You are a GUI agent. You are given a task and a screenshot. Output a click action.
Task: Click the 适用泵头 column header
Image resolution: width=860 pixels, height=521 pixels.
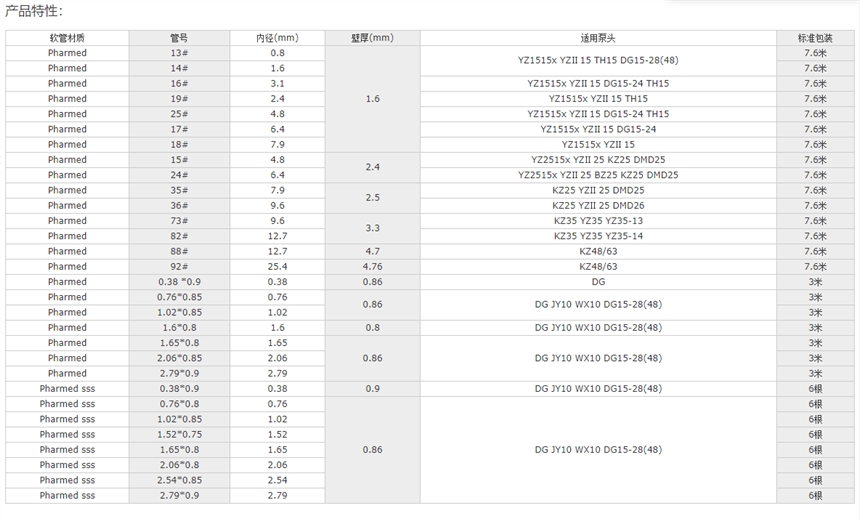click(x=598, y=37)
